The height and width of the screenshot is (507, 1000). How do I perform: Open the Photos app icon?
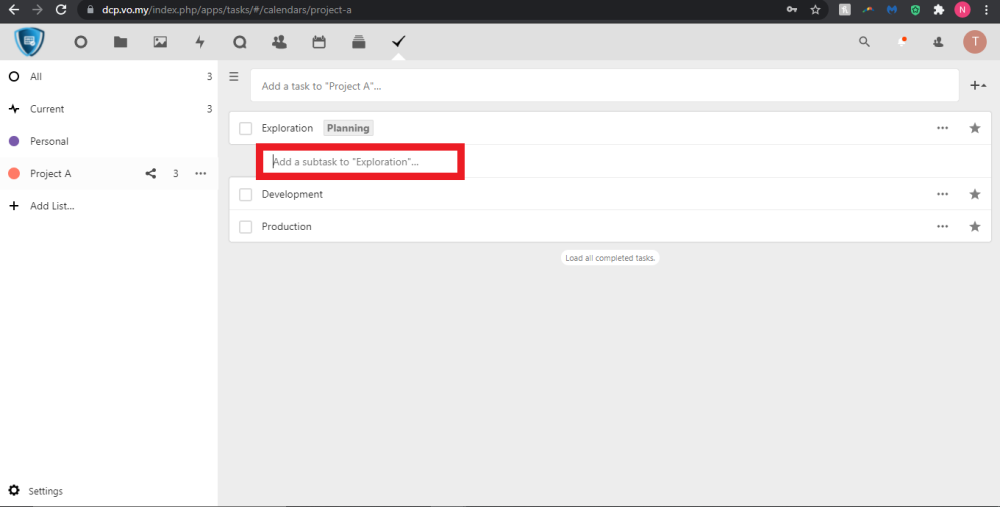pos(160,42)
